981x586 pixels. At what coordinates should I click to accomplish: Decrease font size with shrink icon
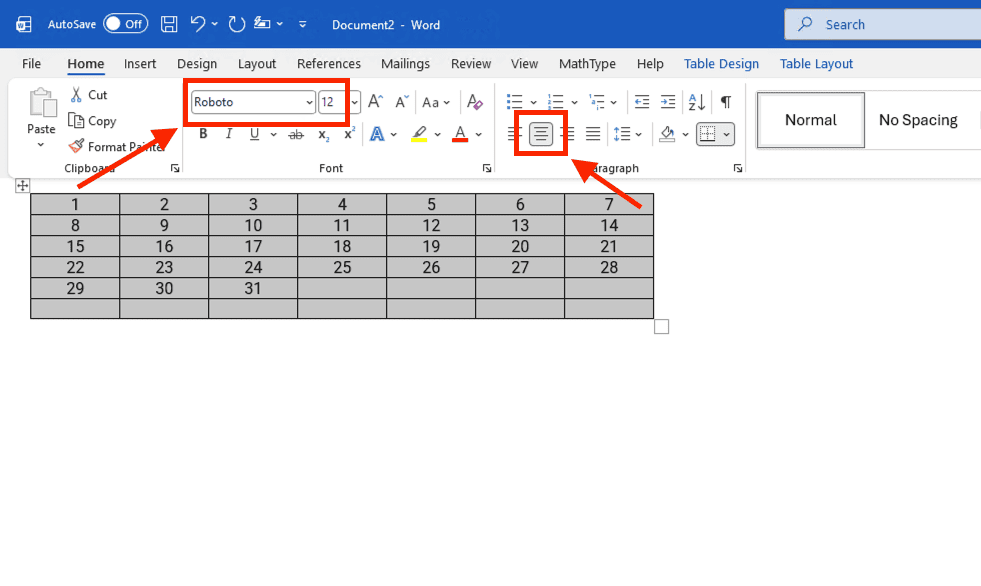[402, 101]
